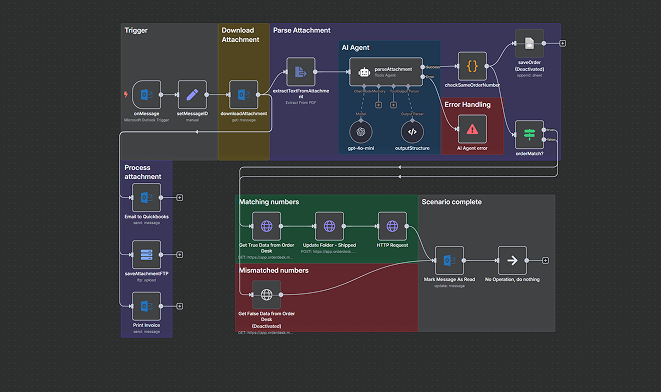Click the output connector of onMessage node
The image size is (661, 392).
(x=161, y=94)
